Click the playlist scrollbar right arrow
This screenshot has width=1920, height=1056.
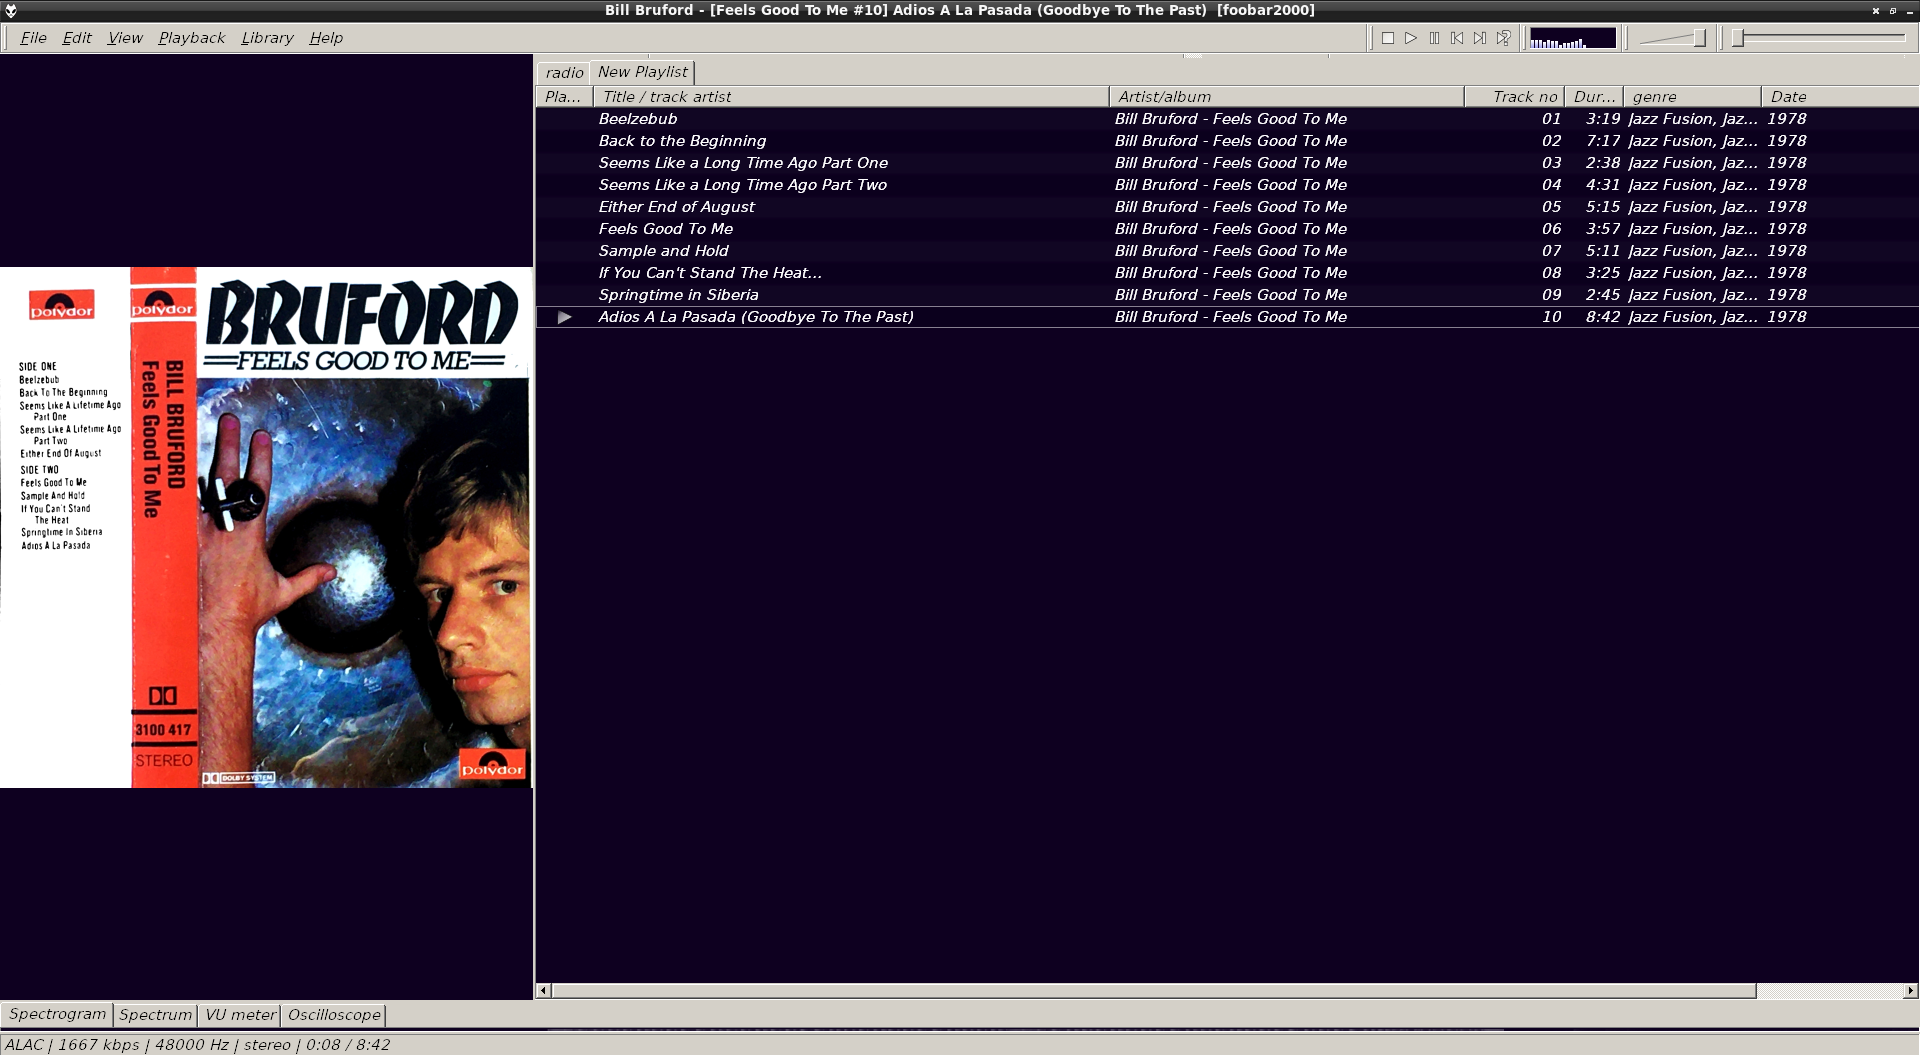1911,991
